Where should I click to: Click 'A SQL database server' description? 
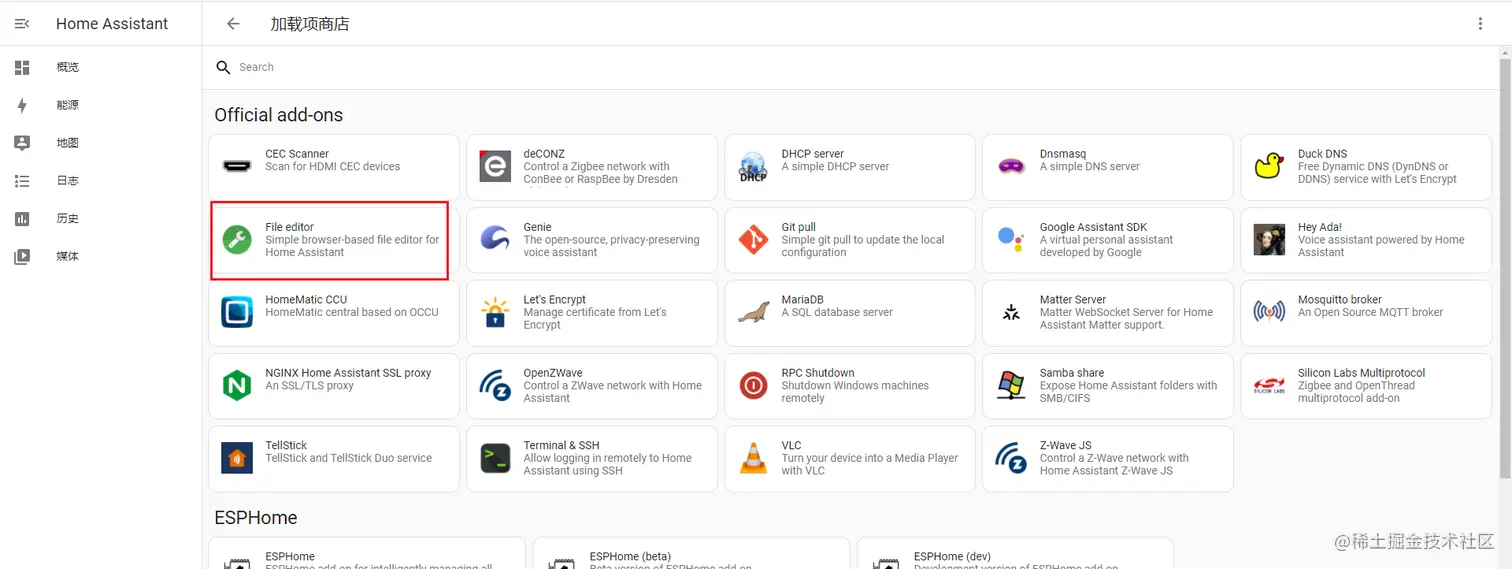838,312
